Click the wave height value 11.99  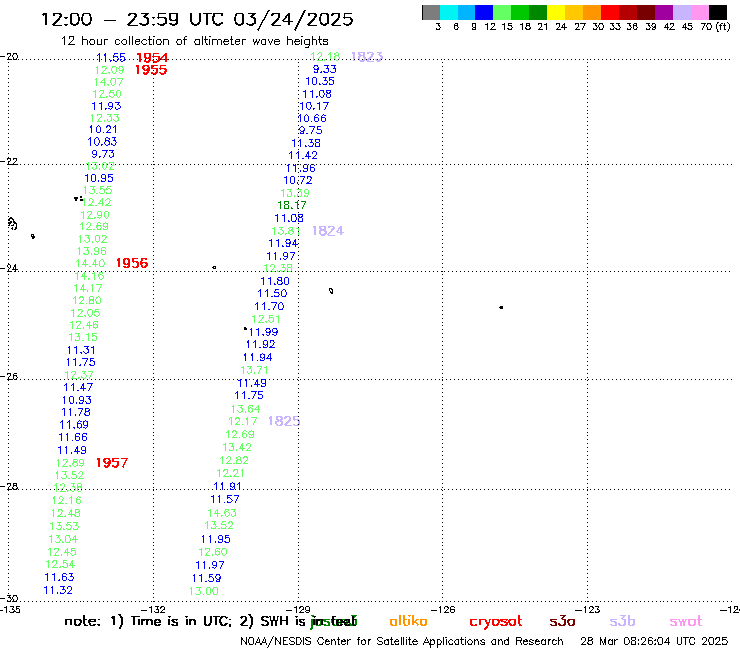click(263, 332)
